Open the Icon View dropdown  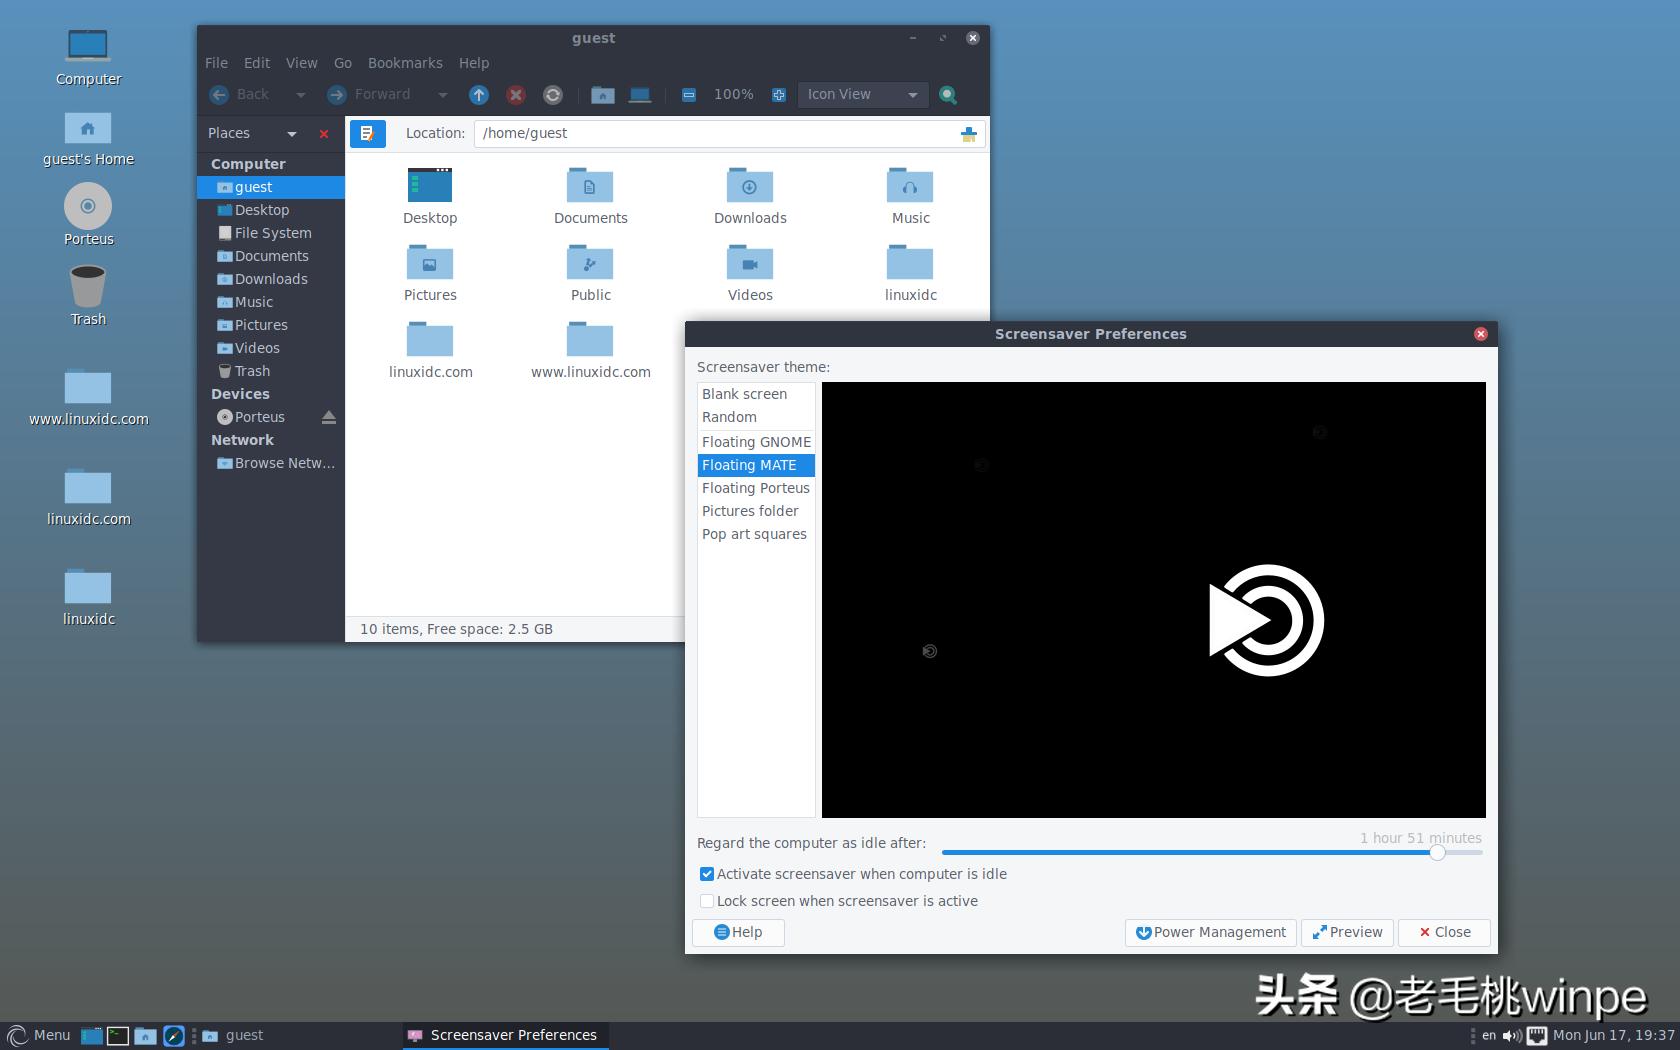(862, 95)
